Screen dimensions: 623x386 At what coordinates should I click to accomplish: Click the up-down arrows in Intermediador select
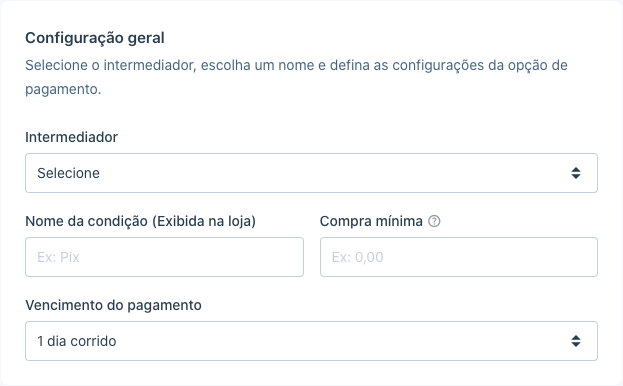click(x=576, y=173)
